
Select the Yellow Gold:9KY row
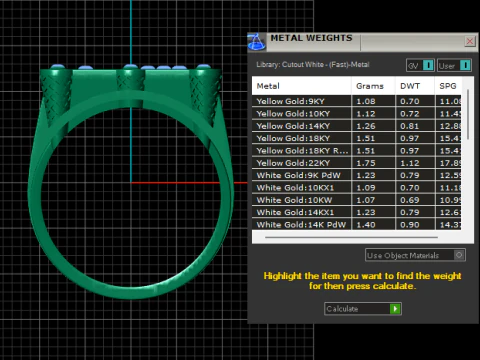click(357, 101)
